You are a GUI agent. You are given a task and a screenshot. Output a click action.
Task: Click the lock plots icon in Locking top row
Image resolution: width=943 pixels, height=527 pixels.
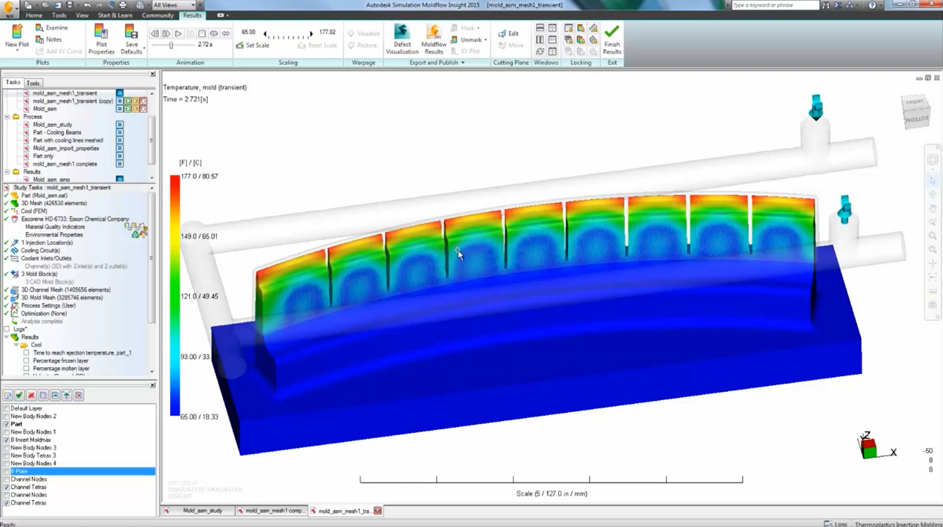[x=581, y=28]
